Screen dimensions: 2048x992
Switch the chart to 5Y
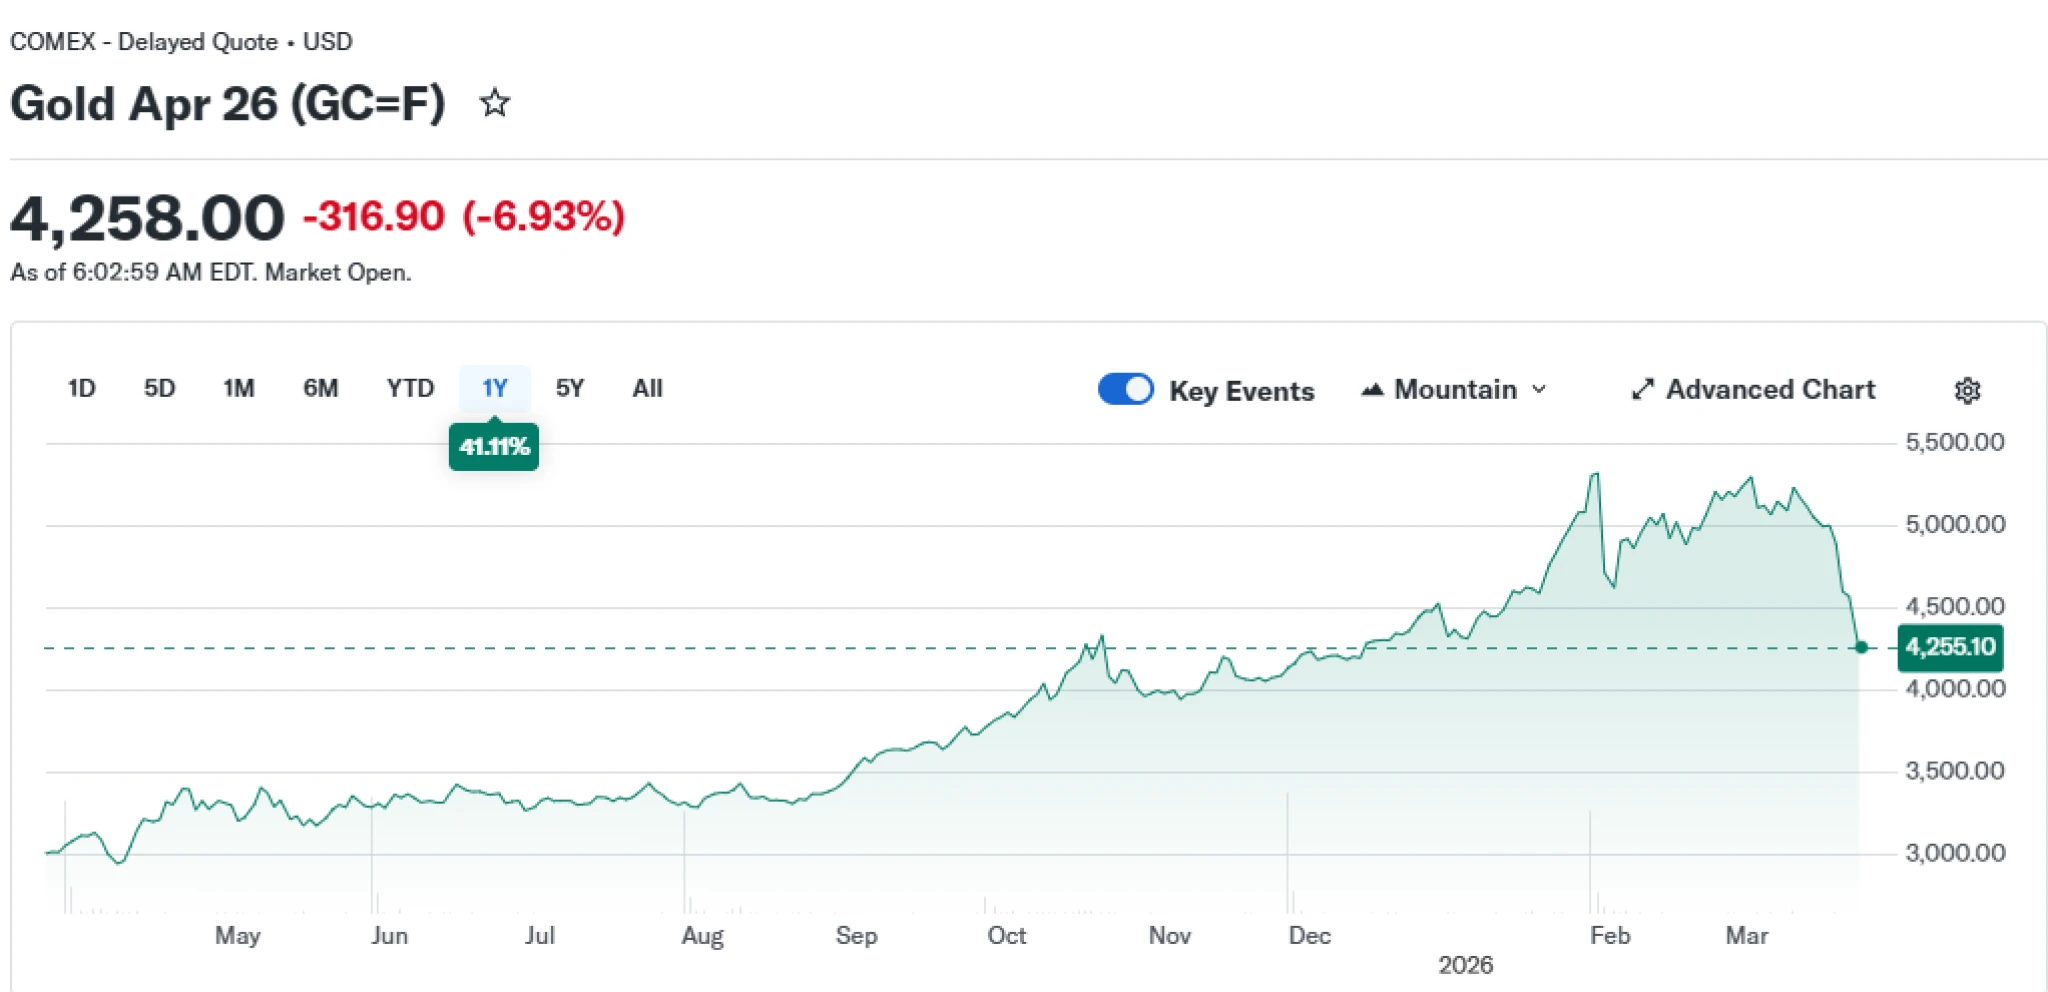click(569, 388)
